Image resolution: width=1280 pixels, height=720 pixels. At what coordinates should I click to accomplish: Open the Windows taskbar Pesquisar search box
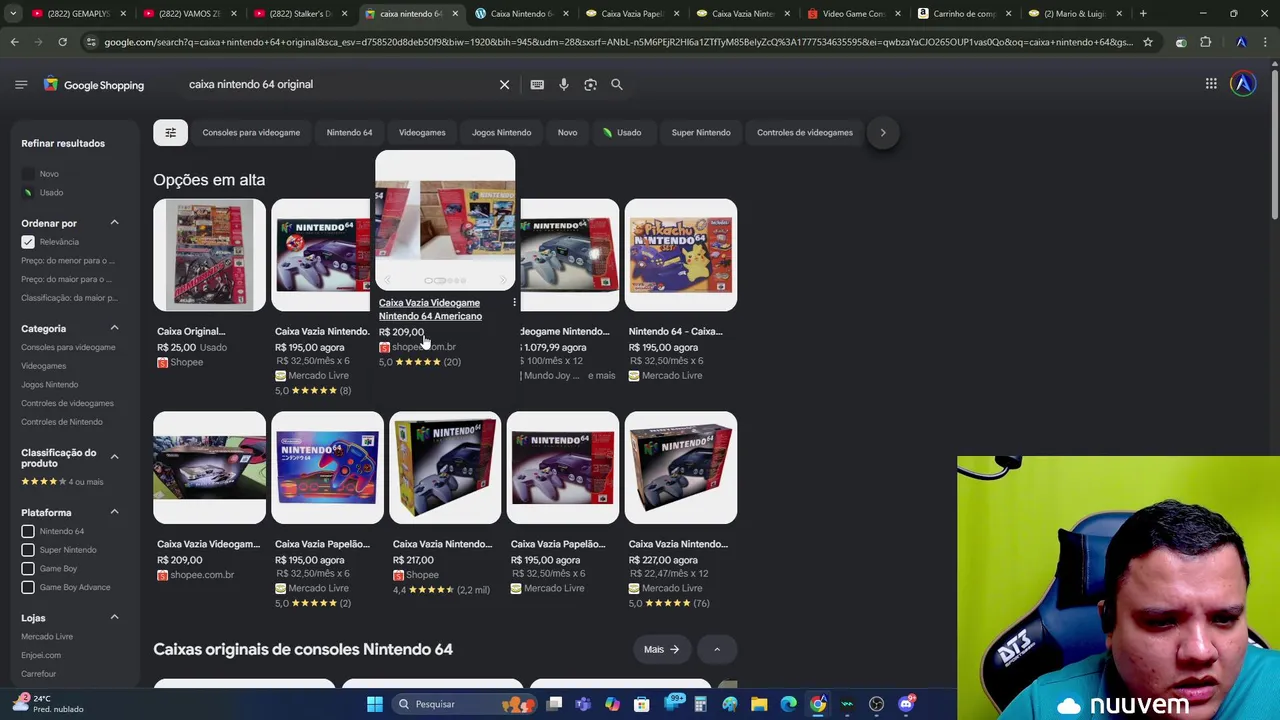462,704
